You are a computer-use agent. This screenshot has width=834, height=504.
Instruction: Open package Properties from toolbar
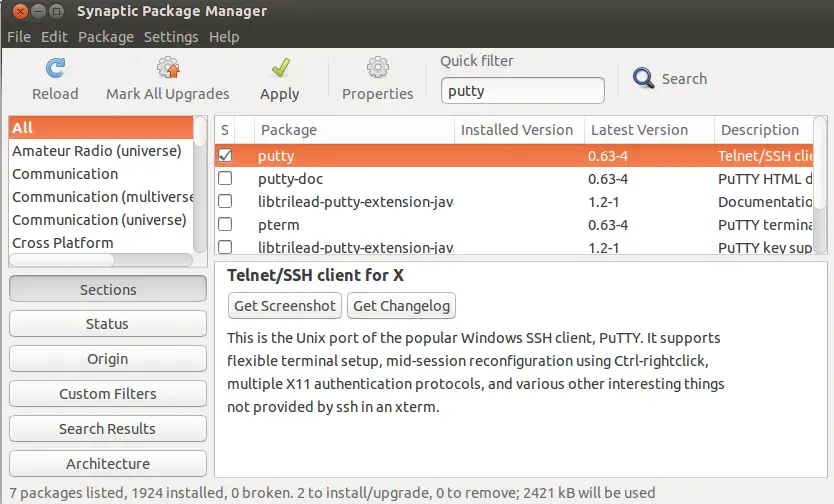(378, 79)
